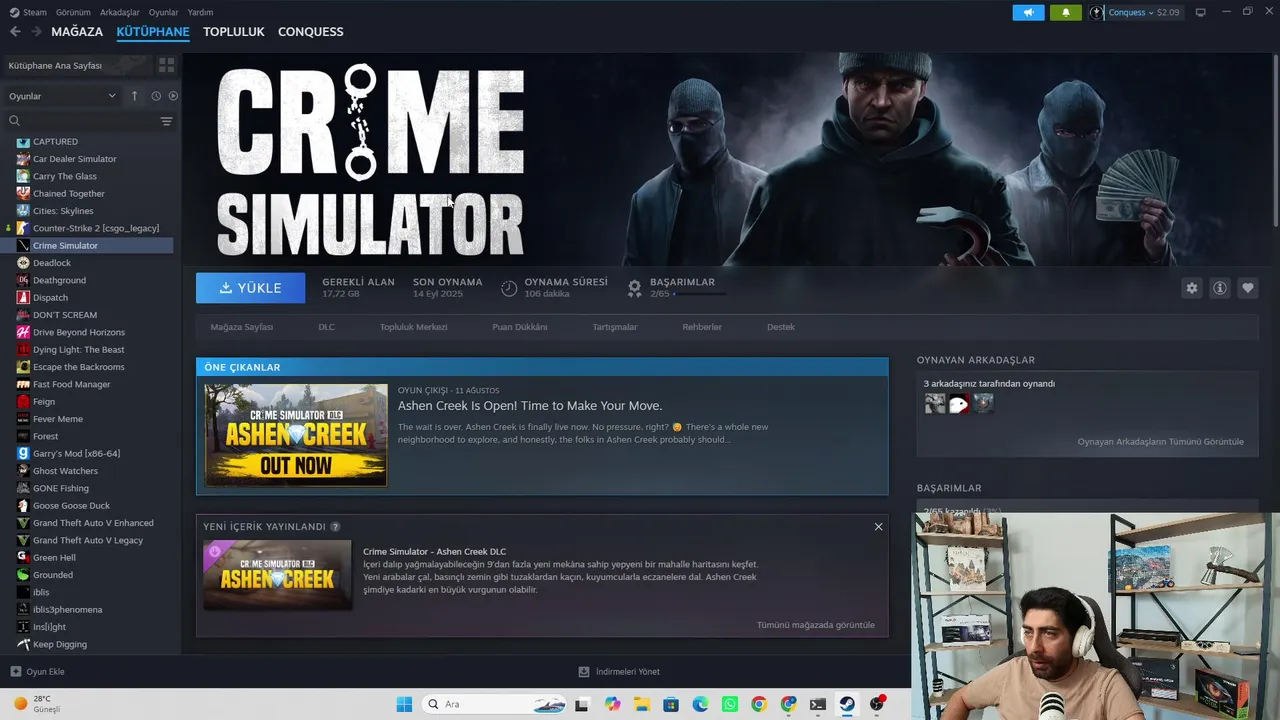Switch to the KÜTÜPHANE tab
Screen dimensions: 1280x720
[x=153, y=32]
